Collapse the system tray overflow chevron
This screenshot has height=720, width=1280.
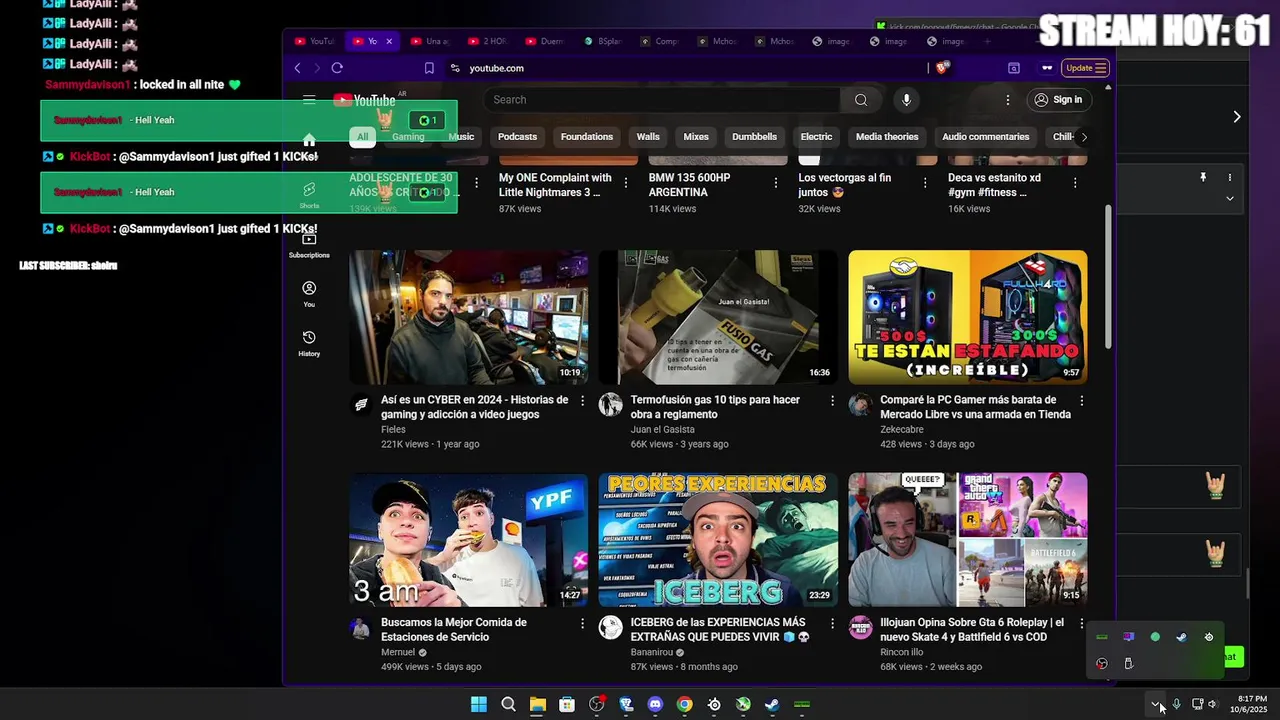pos(1155,704)
